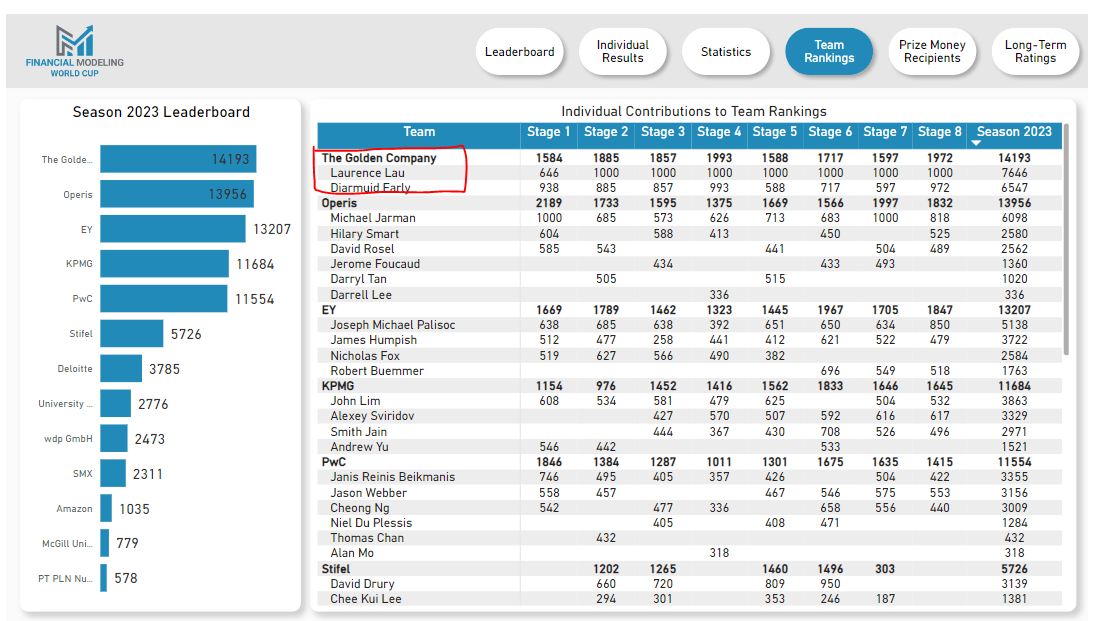Sort by Stage 1 column header

click(x=548, y=132)
